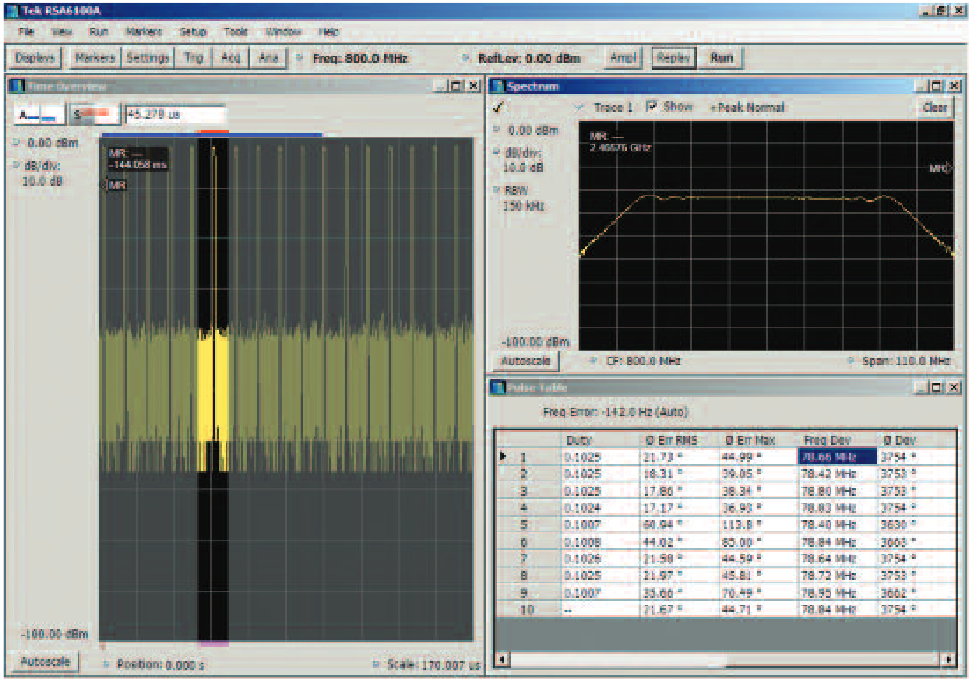Open the Displays selector on the toolbar
The image size is (970, 682).
click(x=34, y=57)
